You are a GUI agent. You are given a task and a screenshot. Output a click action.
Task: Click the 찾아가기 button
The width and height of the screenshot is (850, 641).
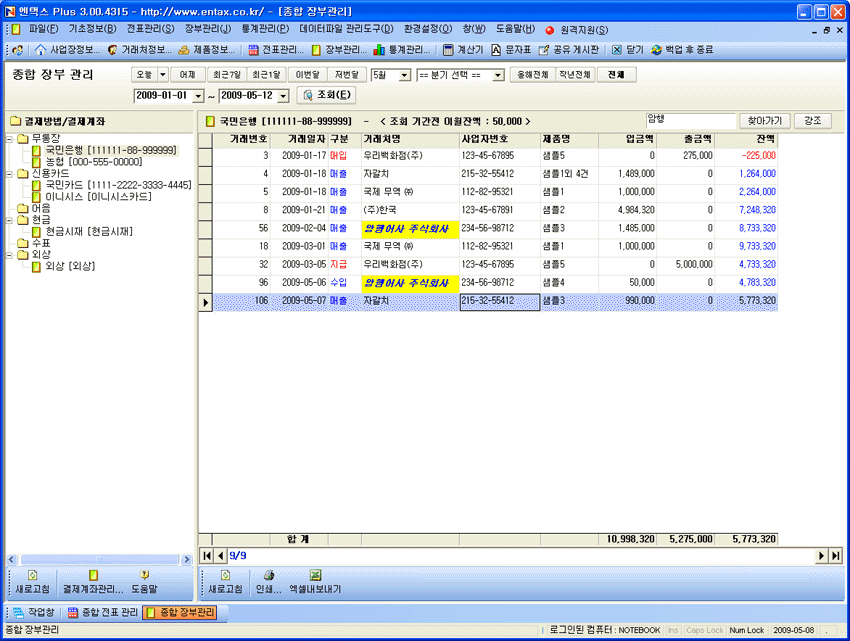click(764, 121)
